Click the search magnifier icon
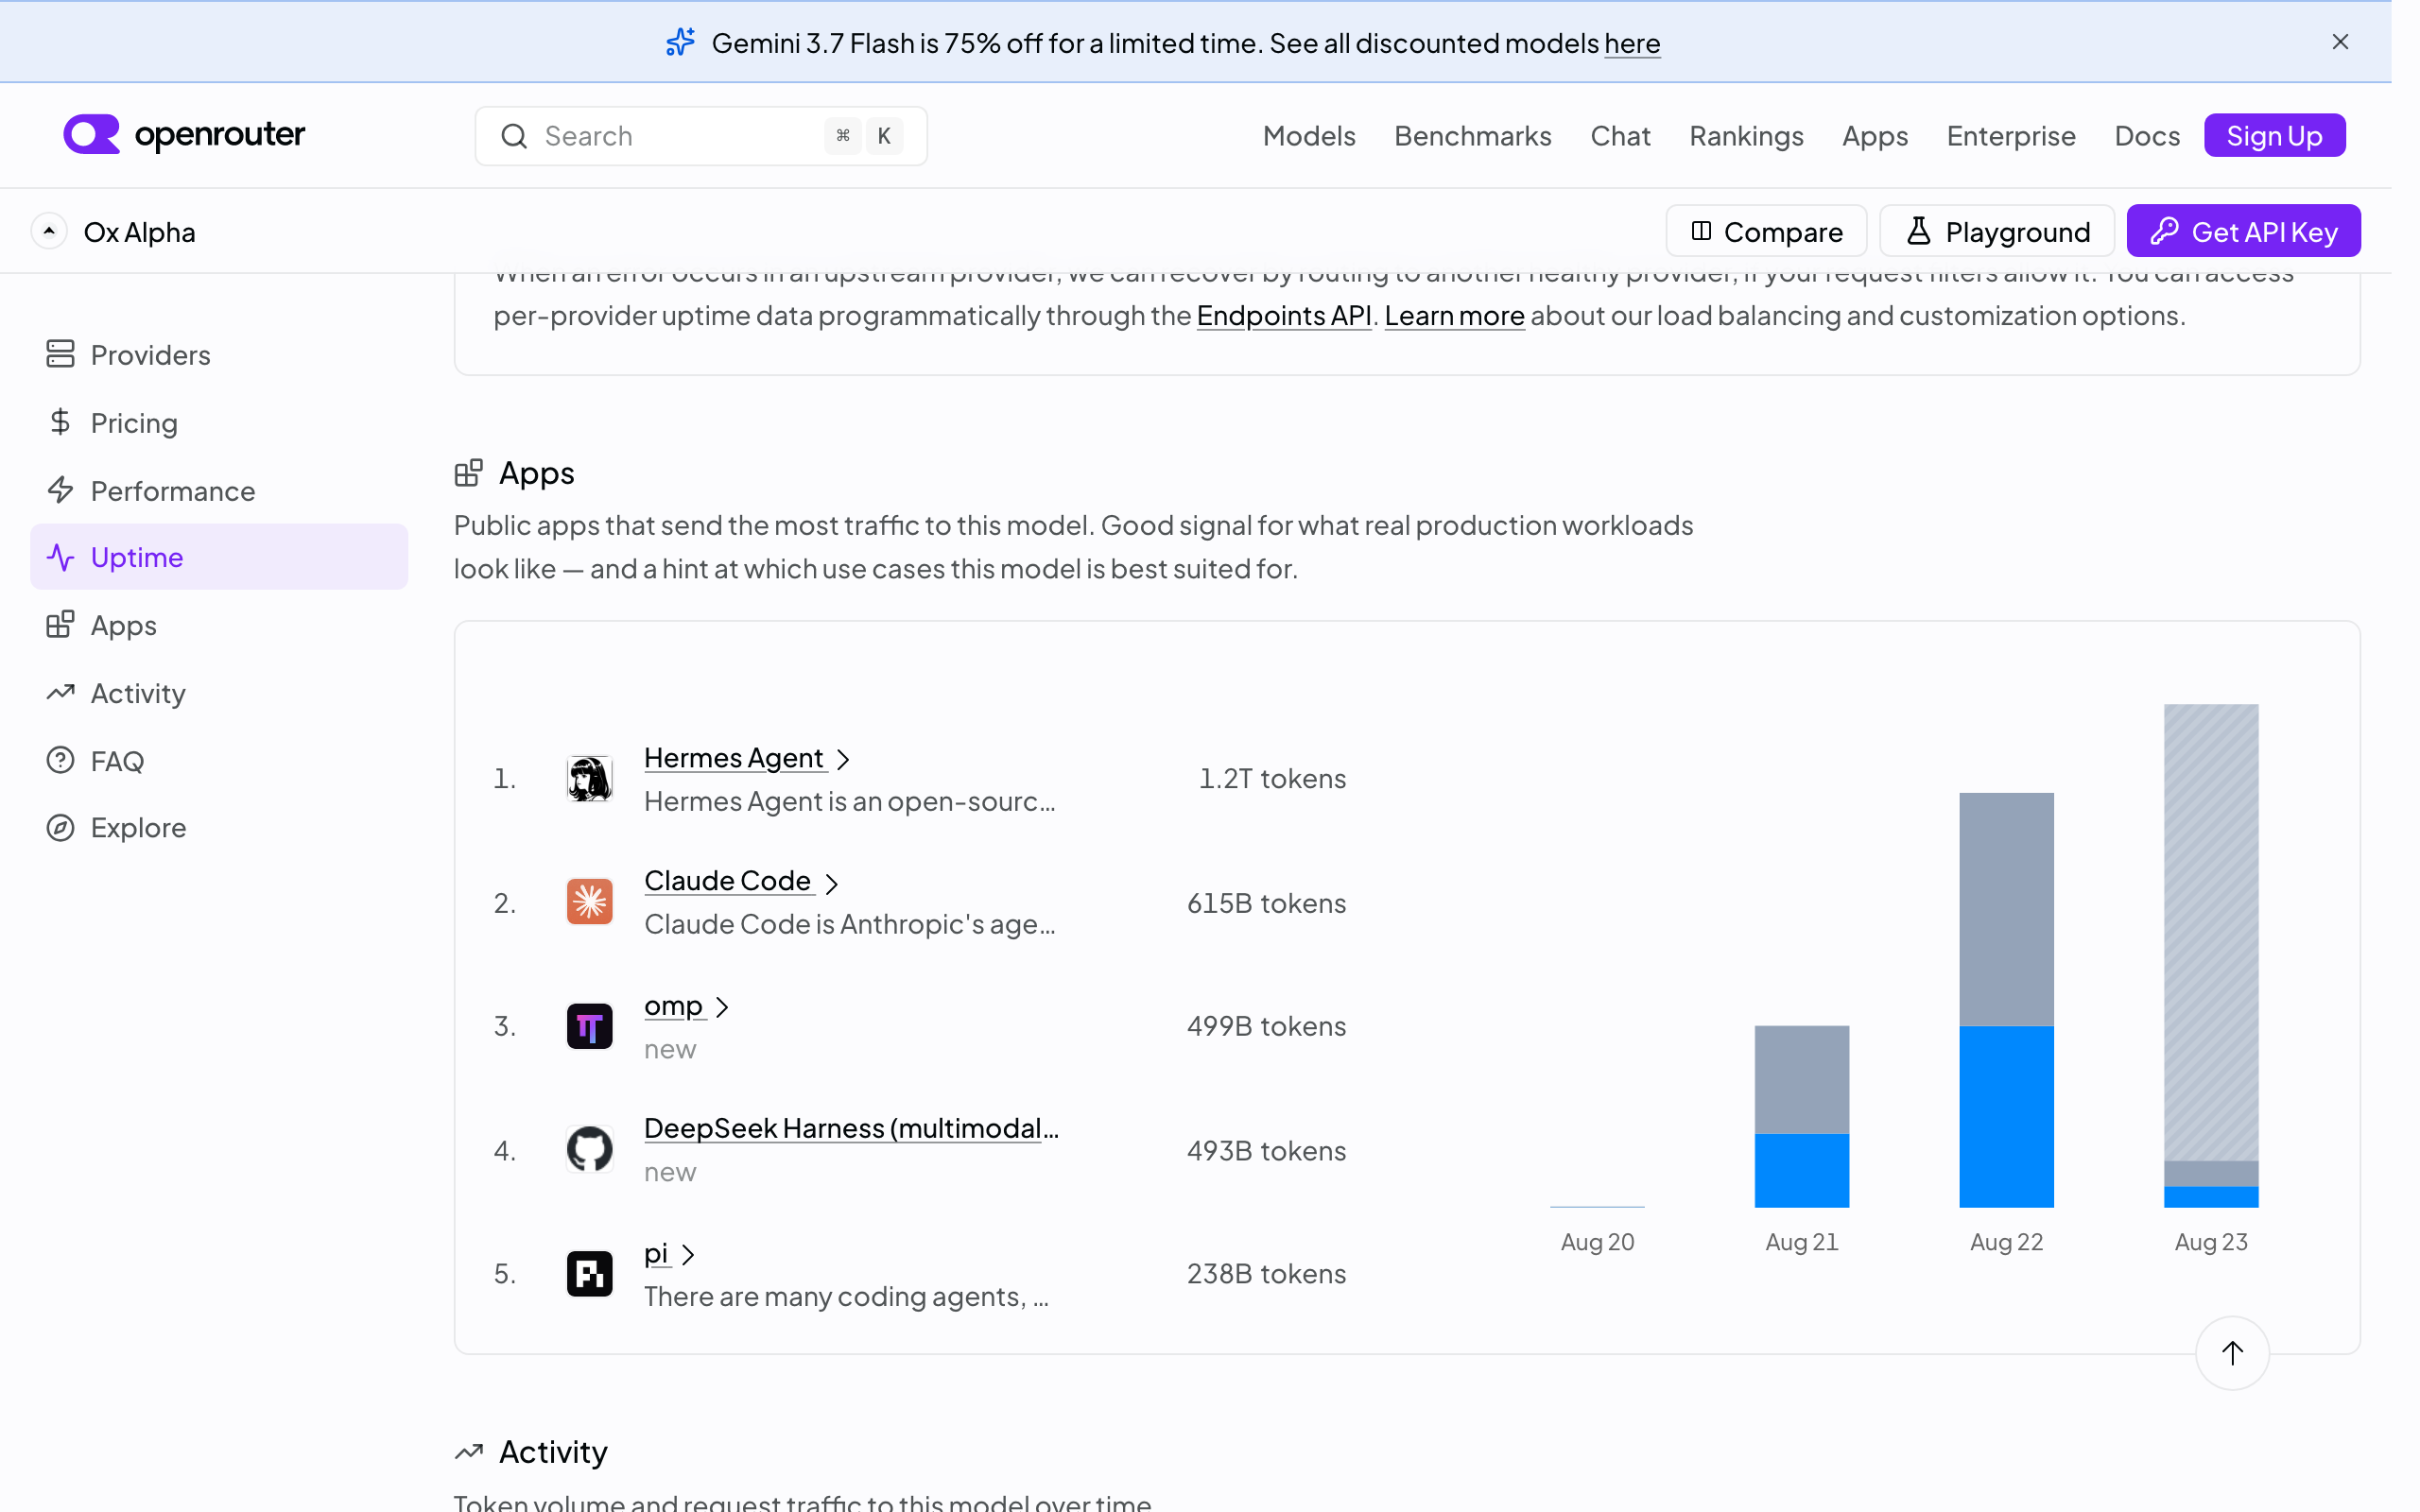 pyautogui.click(x=514, y=136)
